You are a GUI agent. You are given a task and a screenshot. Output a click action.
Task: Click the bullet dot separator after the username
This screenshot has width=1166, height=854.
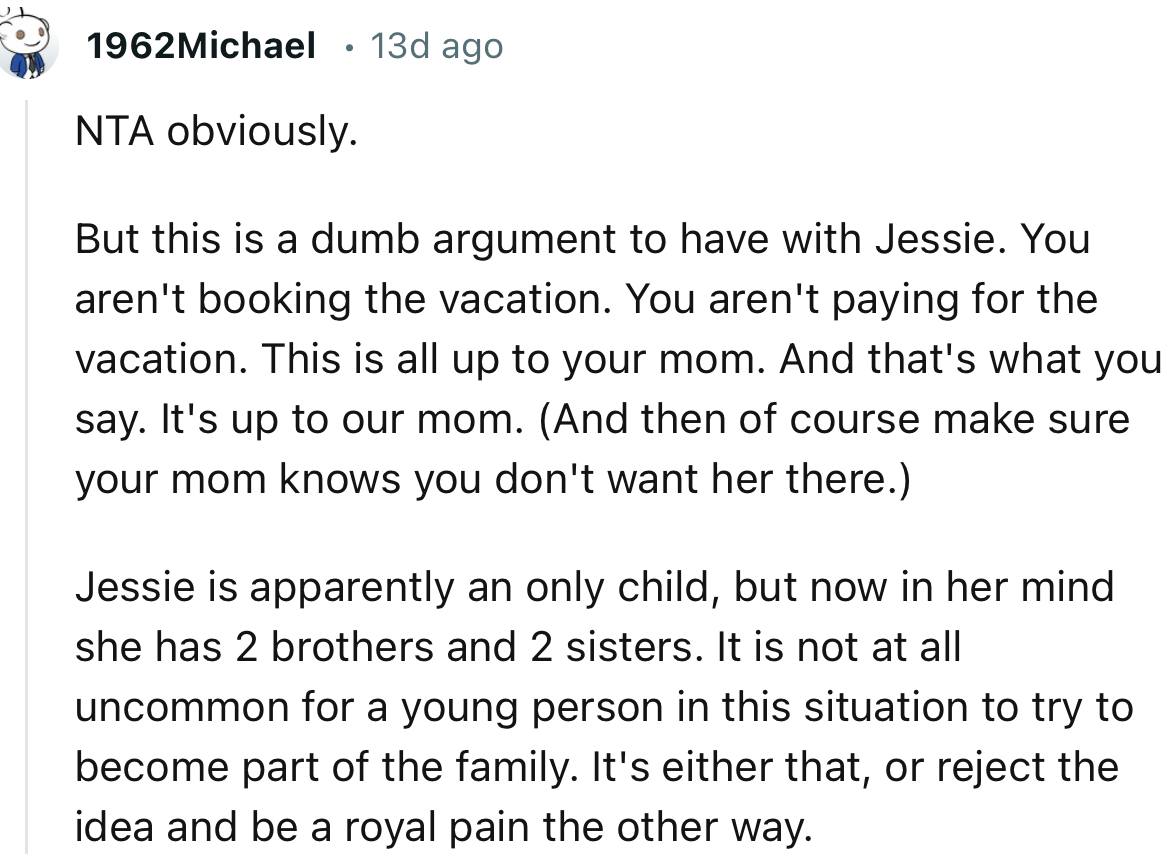click(349, 47)
